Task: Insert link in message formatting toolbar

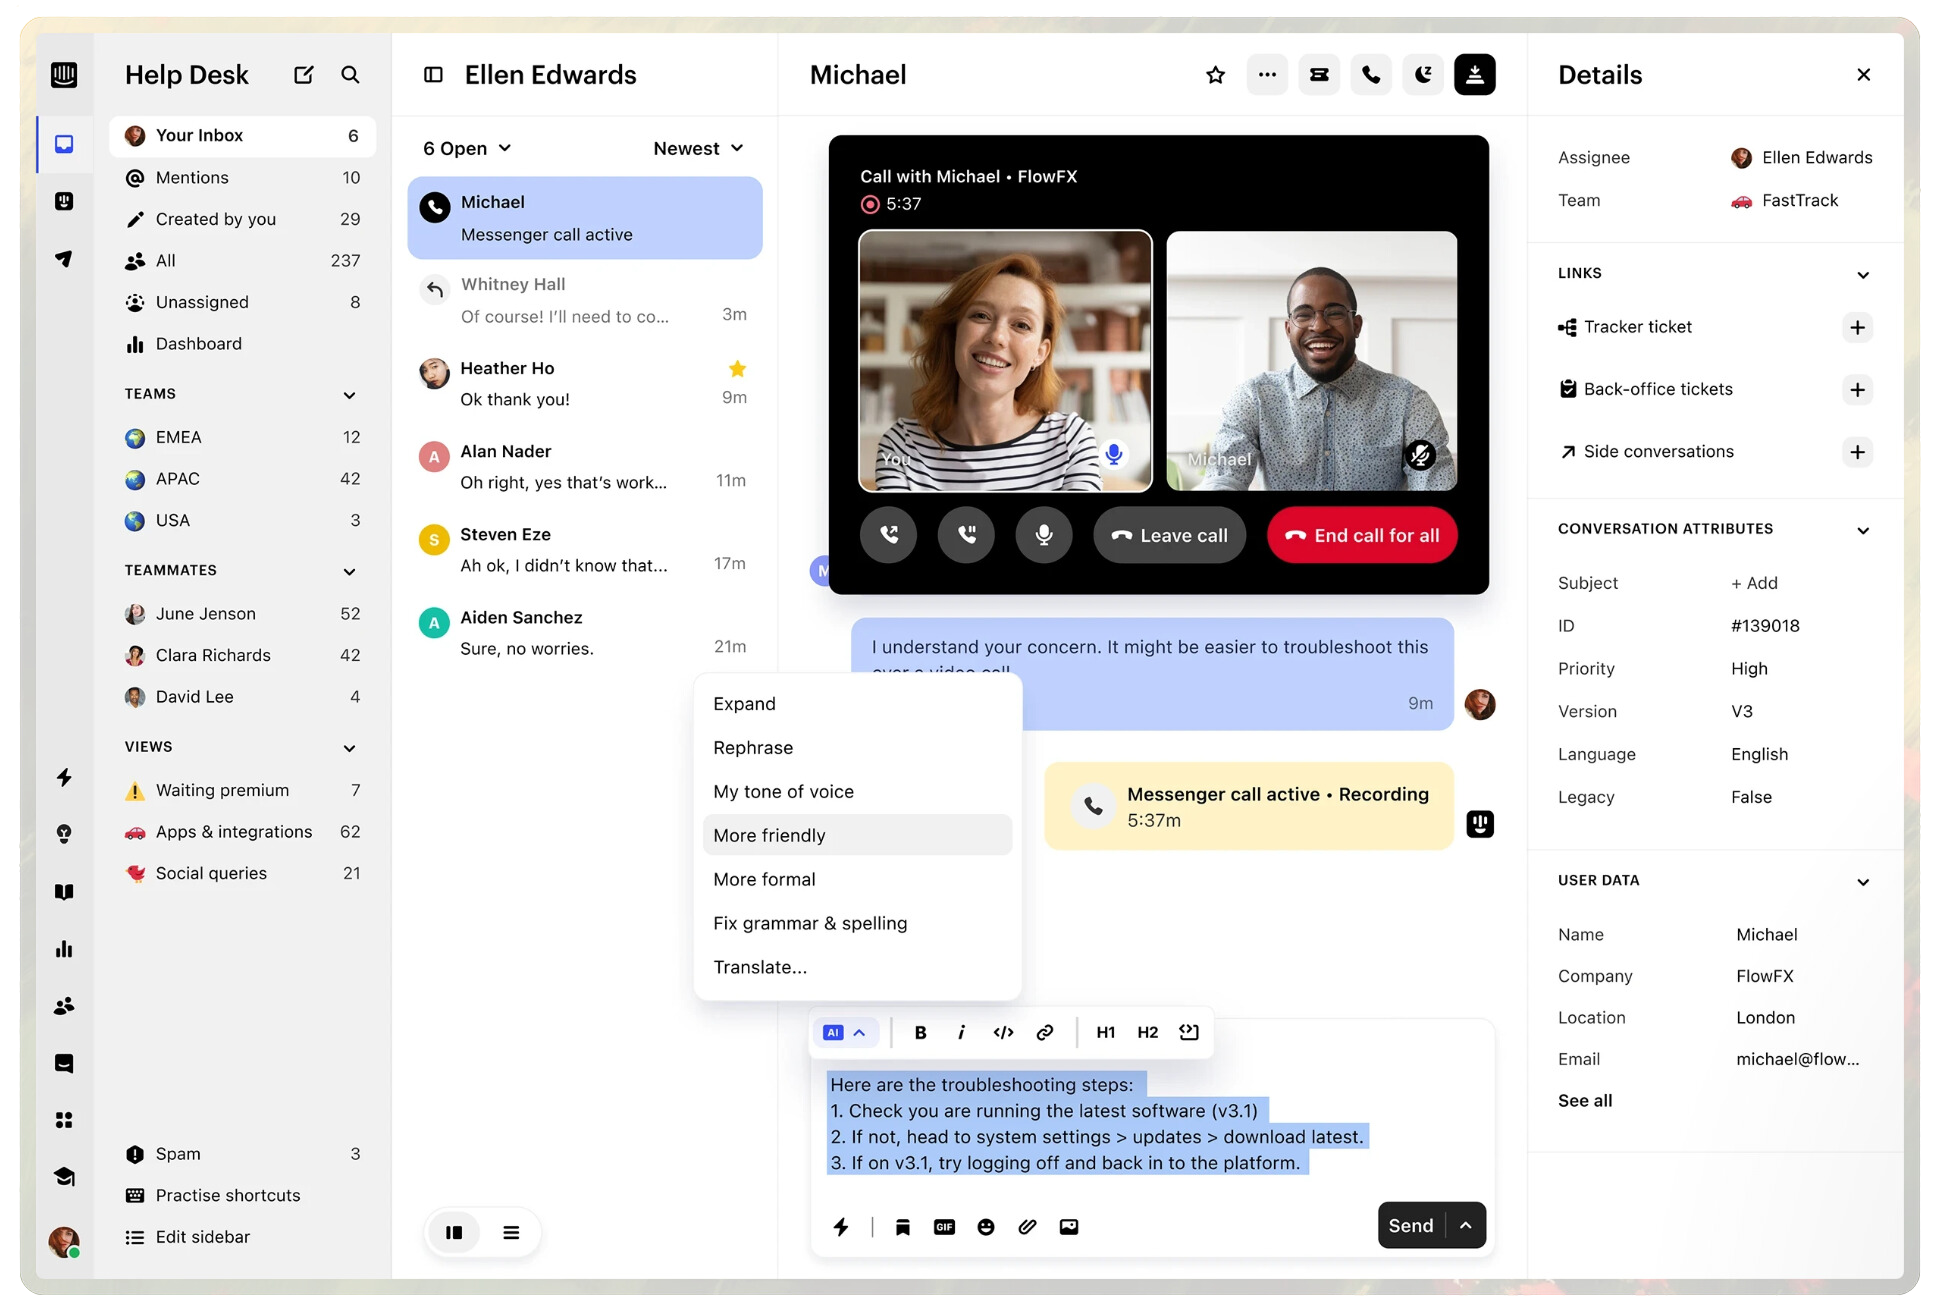Action: click(1045, 1033)
